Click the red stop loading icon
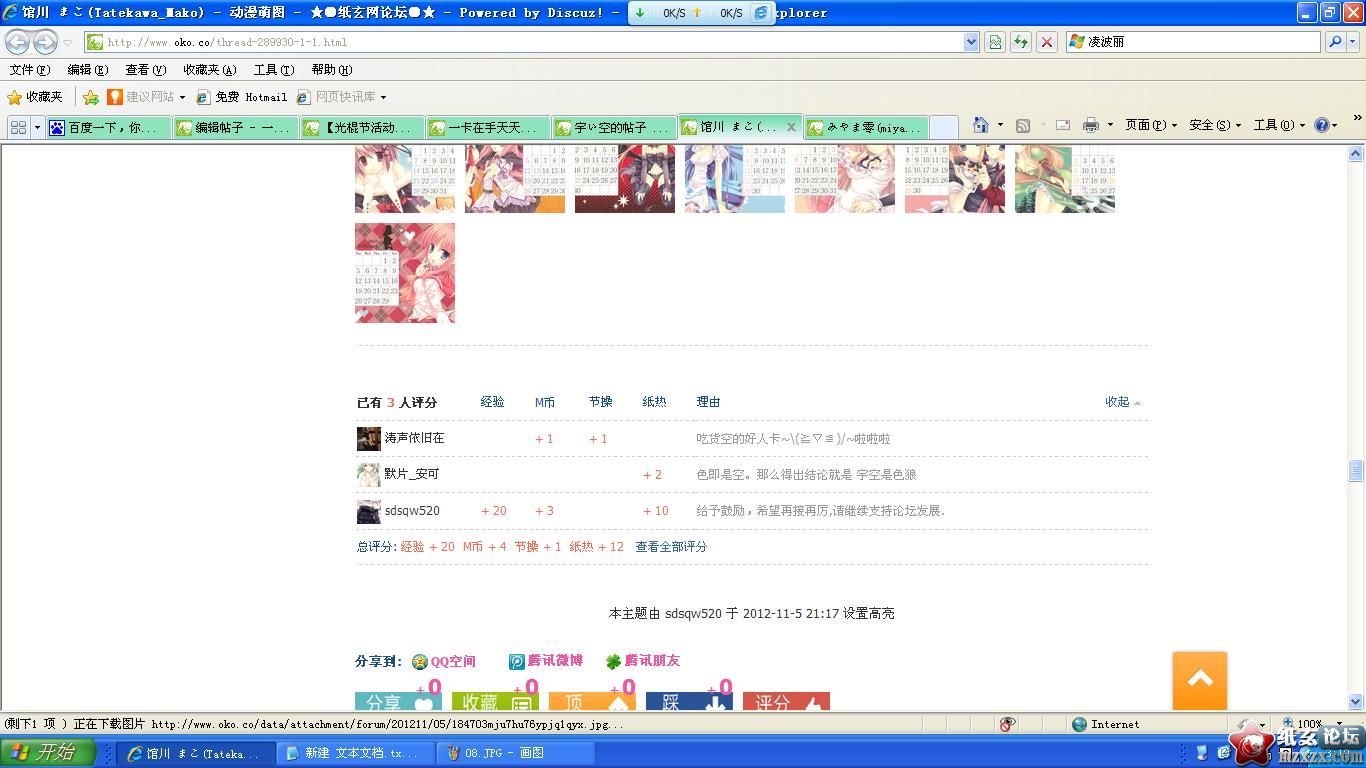This screenshot has width=1366, height=768. coord(1047,42)
